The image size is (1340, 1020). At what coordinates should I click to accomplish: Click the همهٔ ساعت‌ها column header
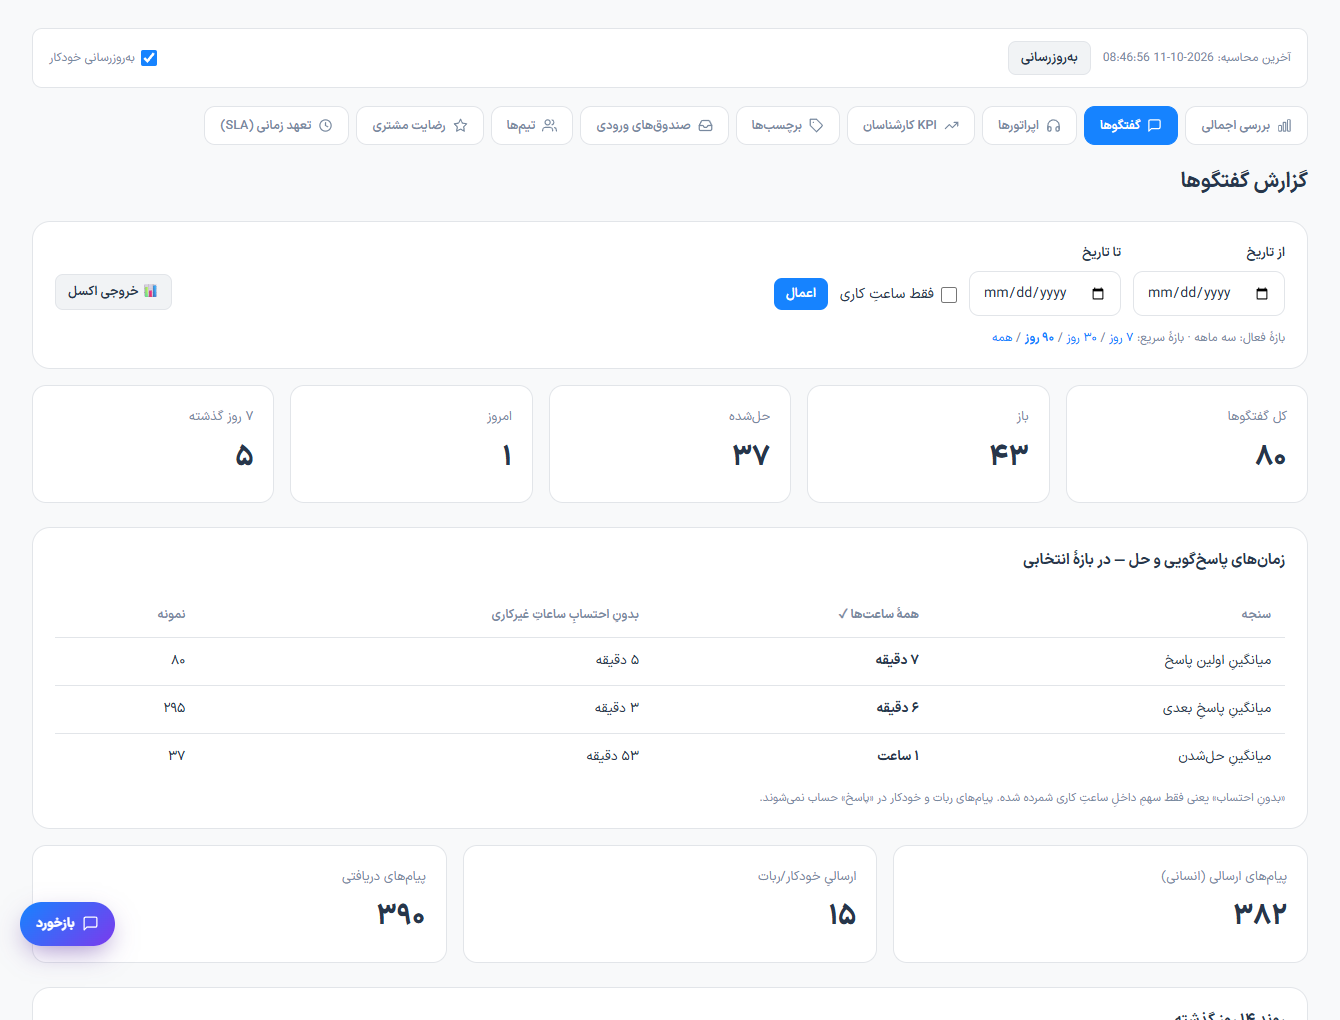point(878,614)
